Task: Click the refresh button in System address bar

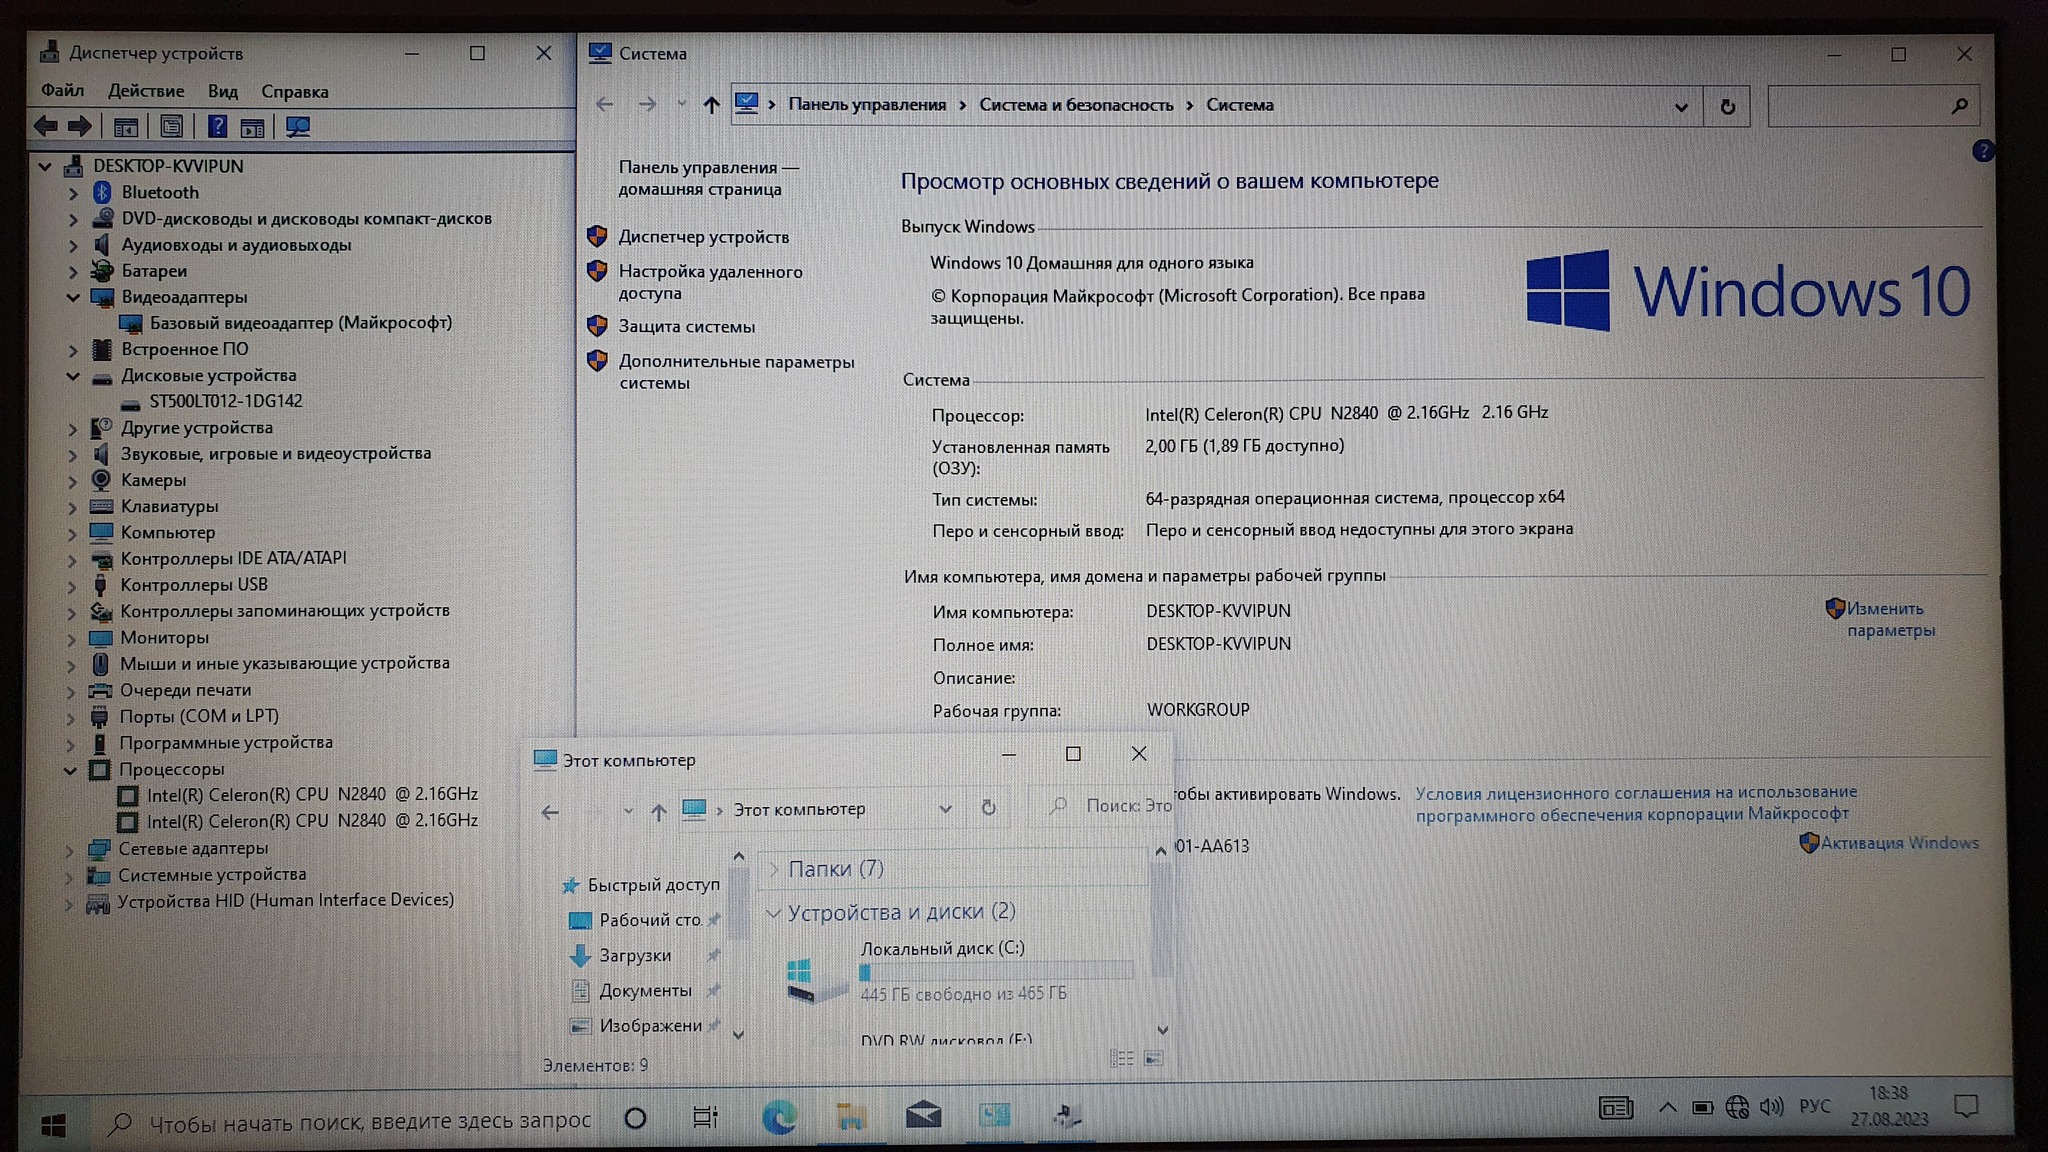Action: (x=1727, y=106)
